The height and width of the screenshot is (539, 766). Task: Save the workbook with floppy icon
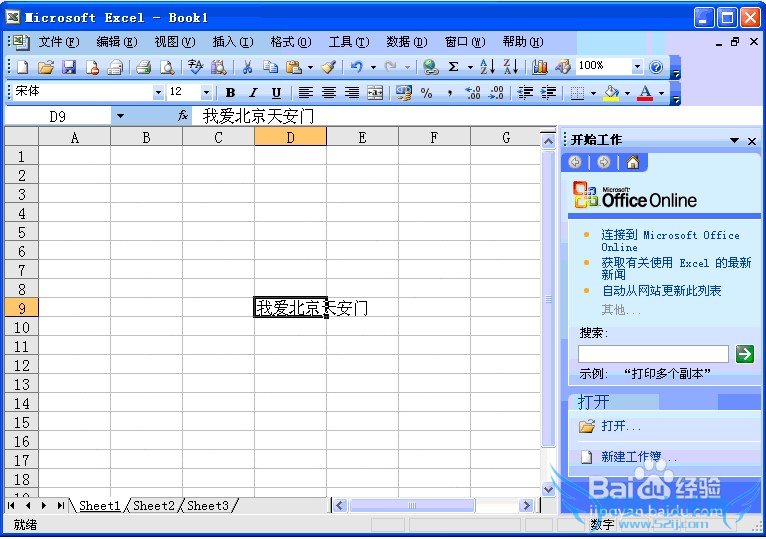coord(69,67)
